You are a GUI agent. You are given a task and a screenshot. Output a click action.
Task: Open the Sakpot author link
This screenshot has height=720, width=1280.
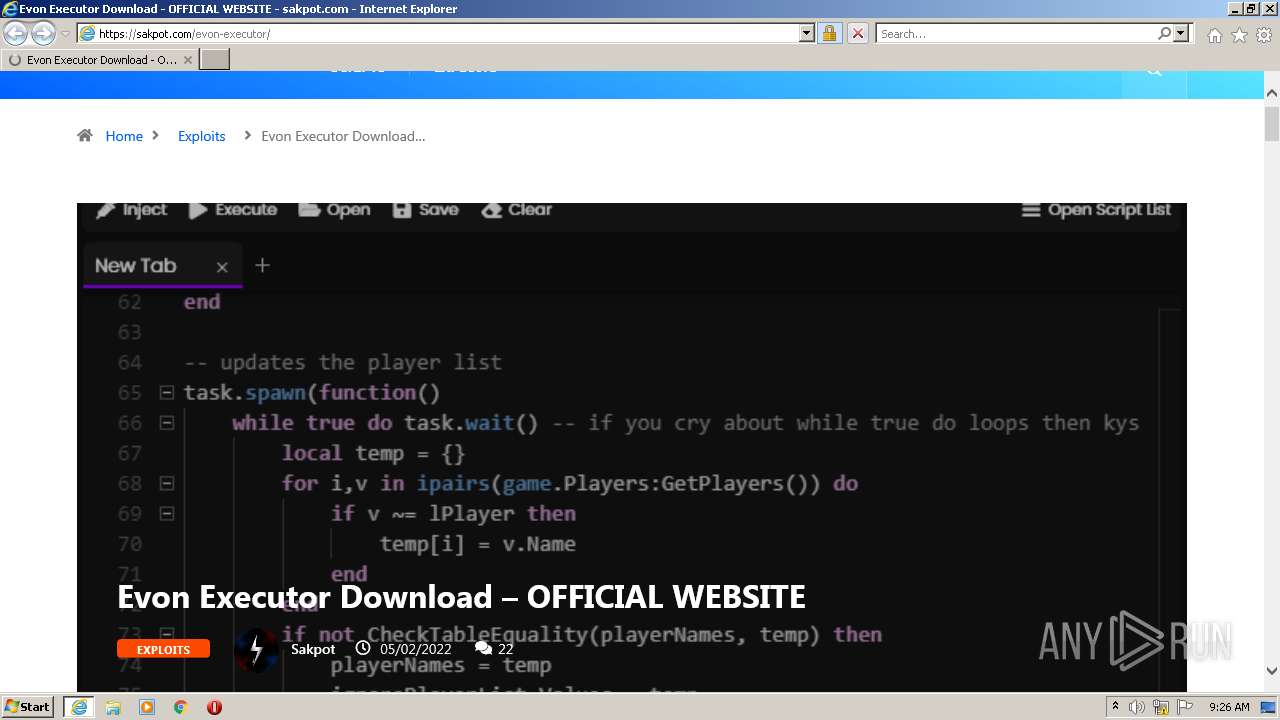pos(313,649)
